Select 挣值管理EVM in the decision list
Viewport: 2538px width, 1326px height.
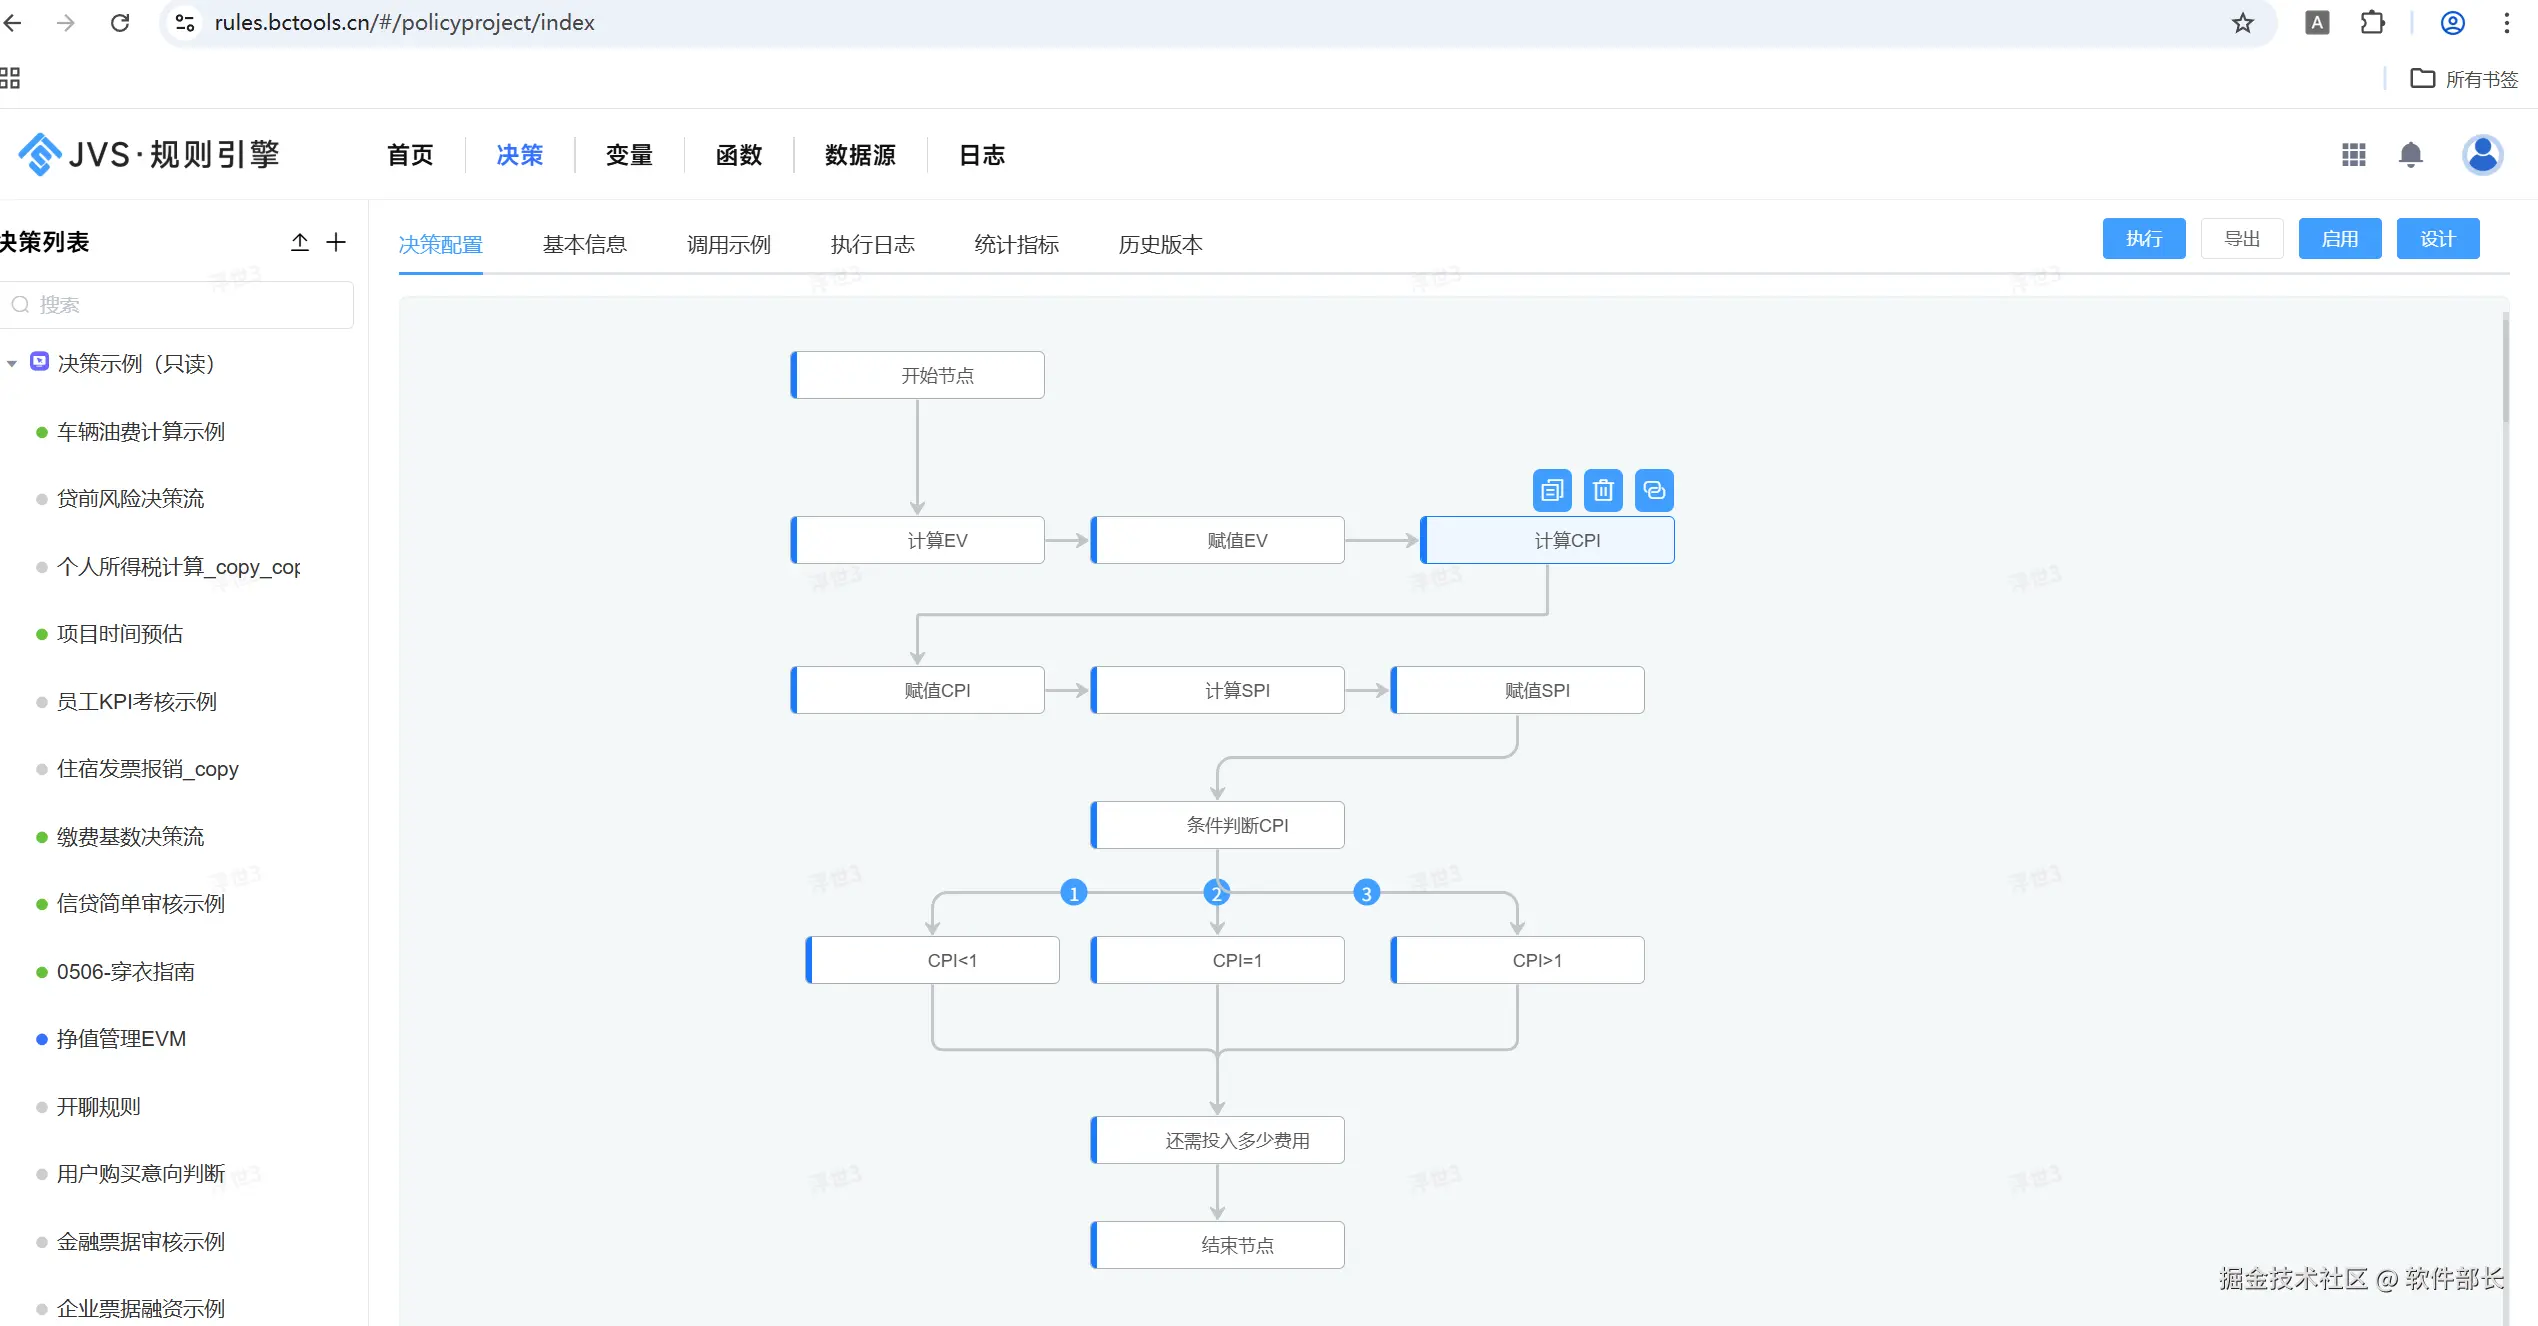pos(121,1039)
